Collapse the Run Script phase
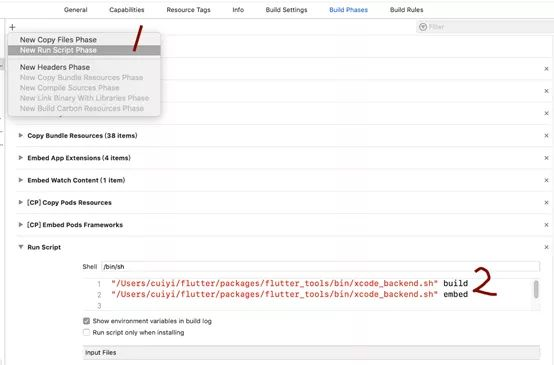This screenshot has height=365, width=554. [x=20, y=247]
